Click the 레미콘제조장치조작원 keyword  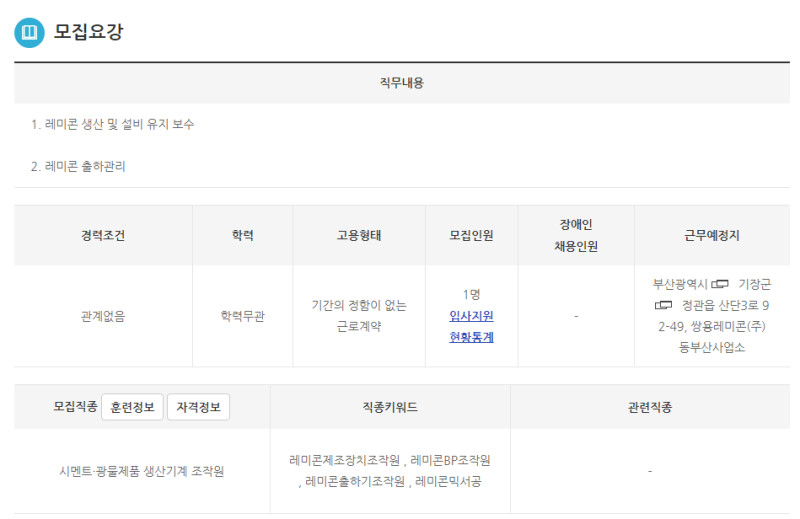point(345,461)
